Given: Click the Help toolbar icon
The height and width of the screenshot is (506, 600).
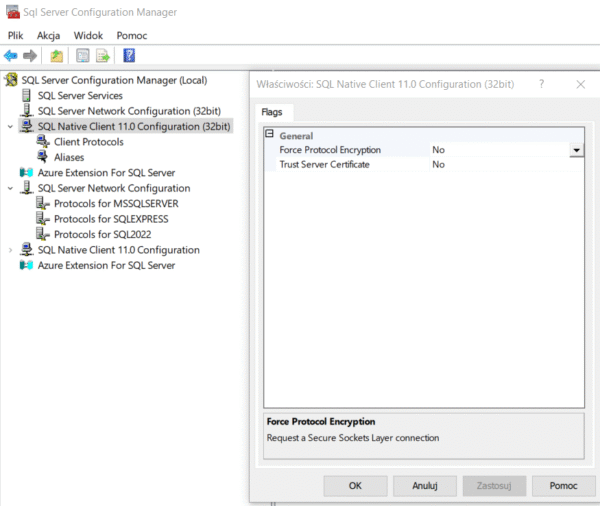Looking at the screenshot, I should click(129, 55).
